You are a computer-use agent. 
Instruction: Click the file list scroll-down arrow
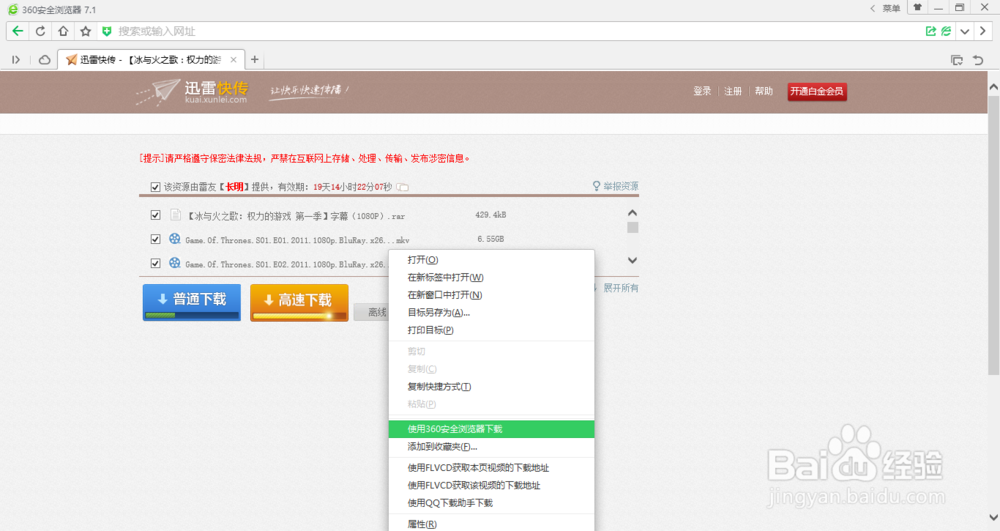point(632,260)
